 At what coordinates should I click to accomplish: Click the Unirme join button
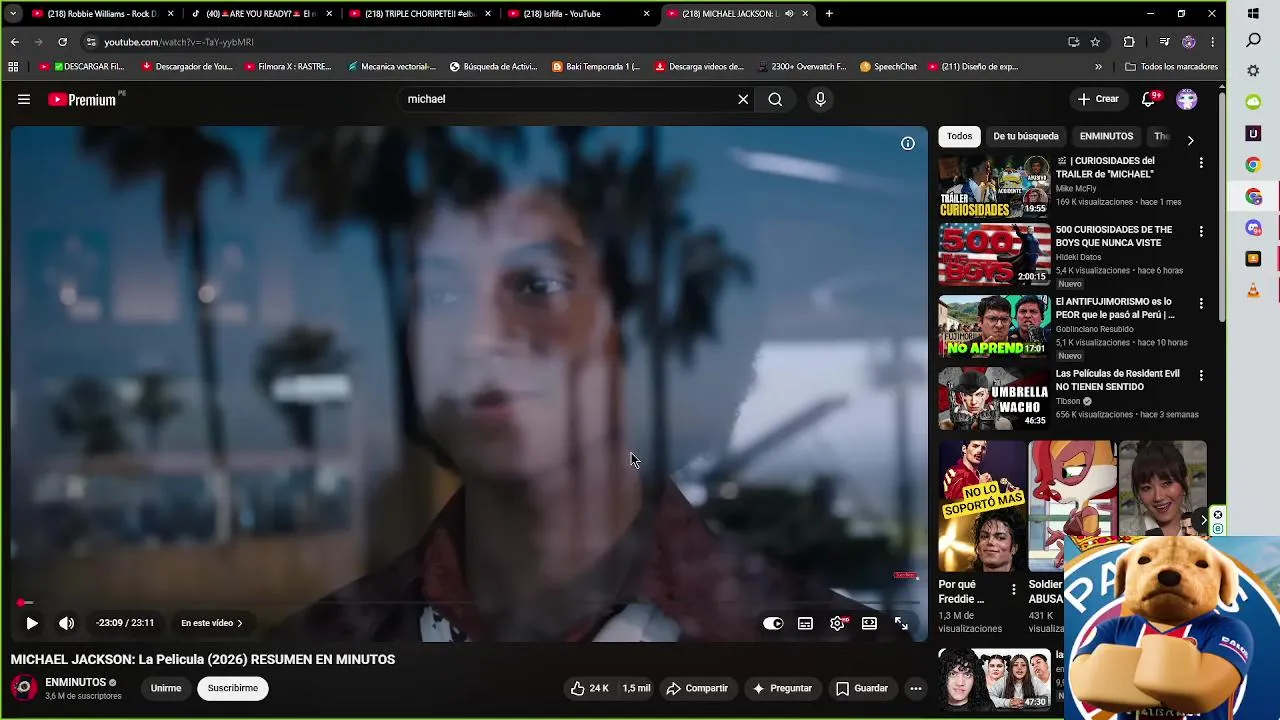tap(166, 688)
